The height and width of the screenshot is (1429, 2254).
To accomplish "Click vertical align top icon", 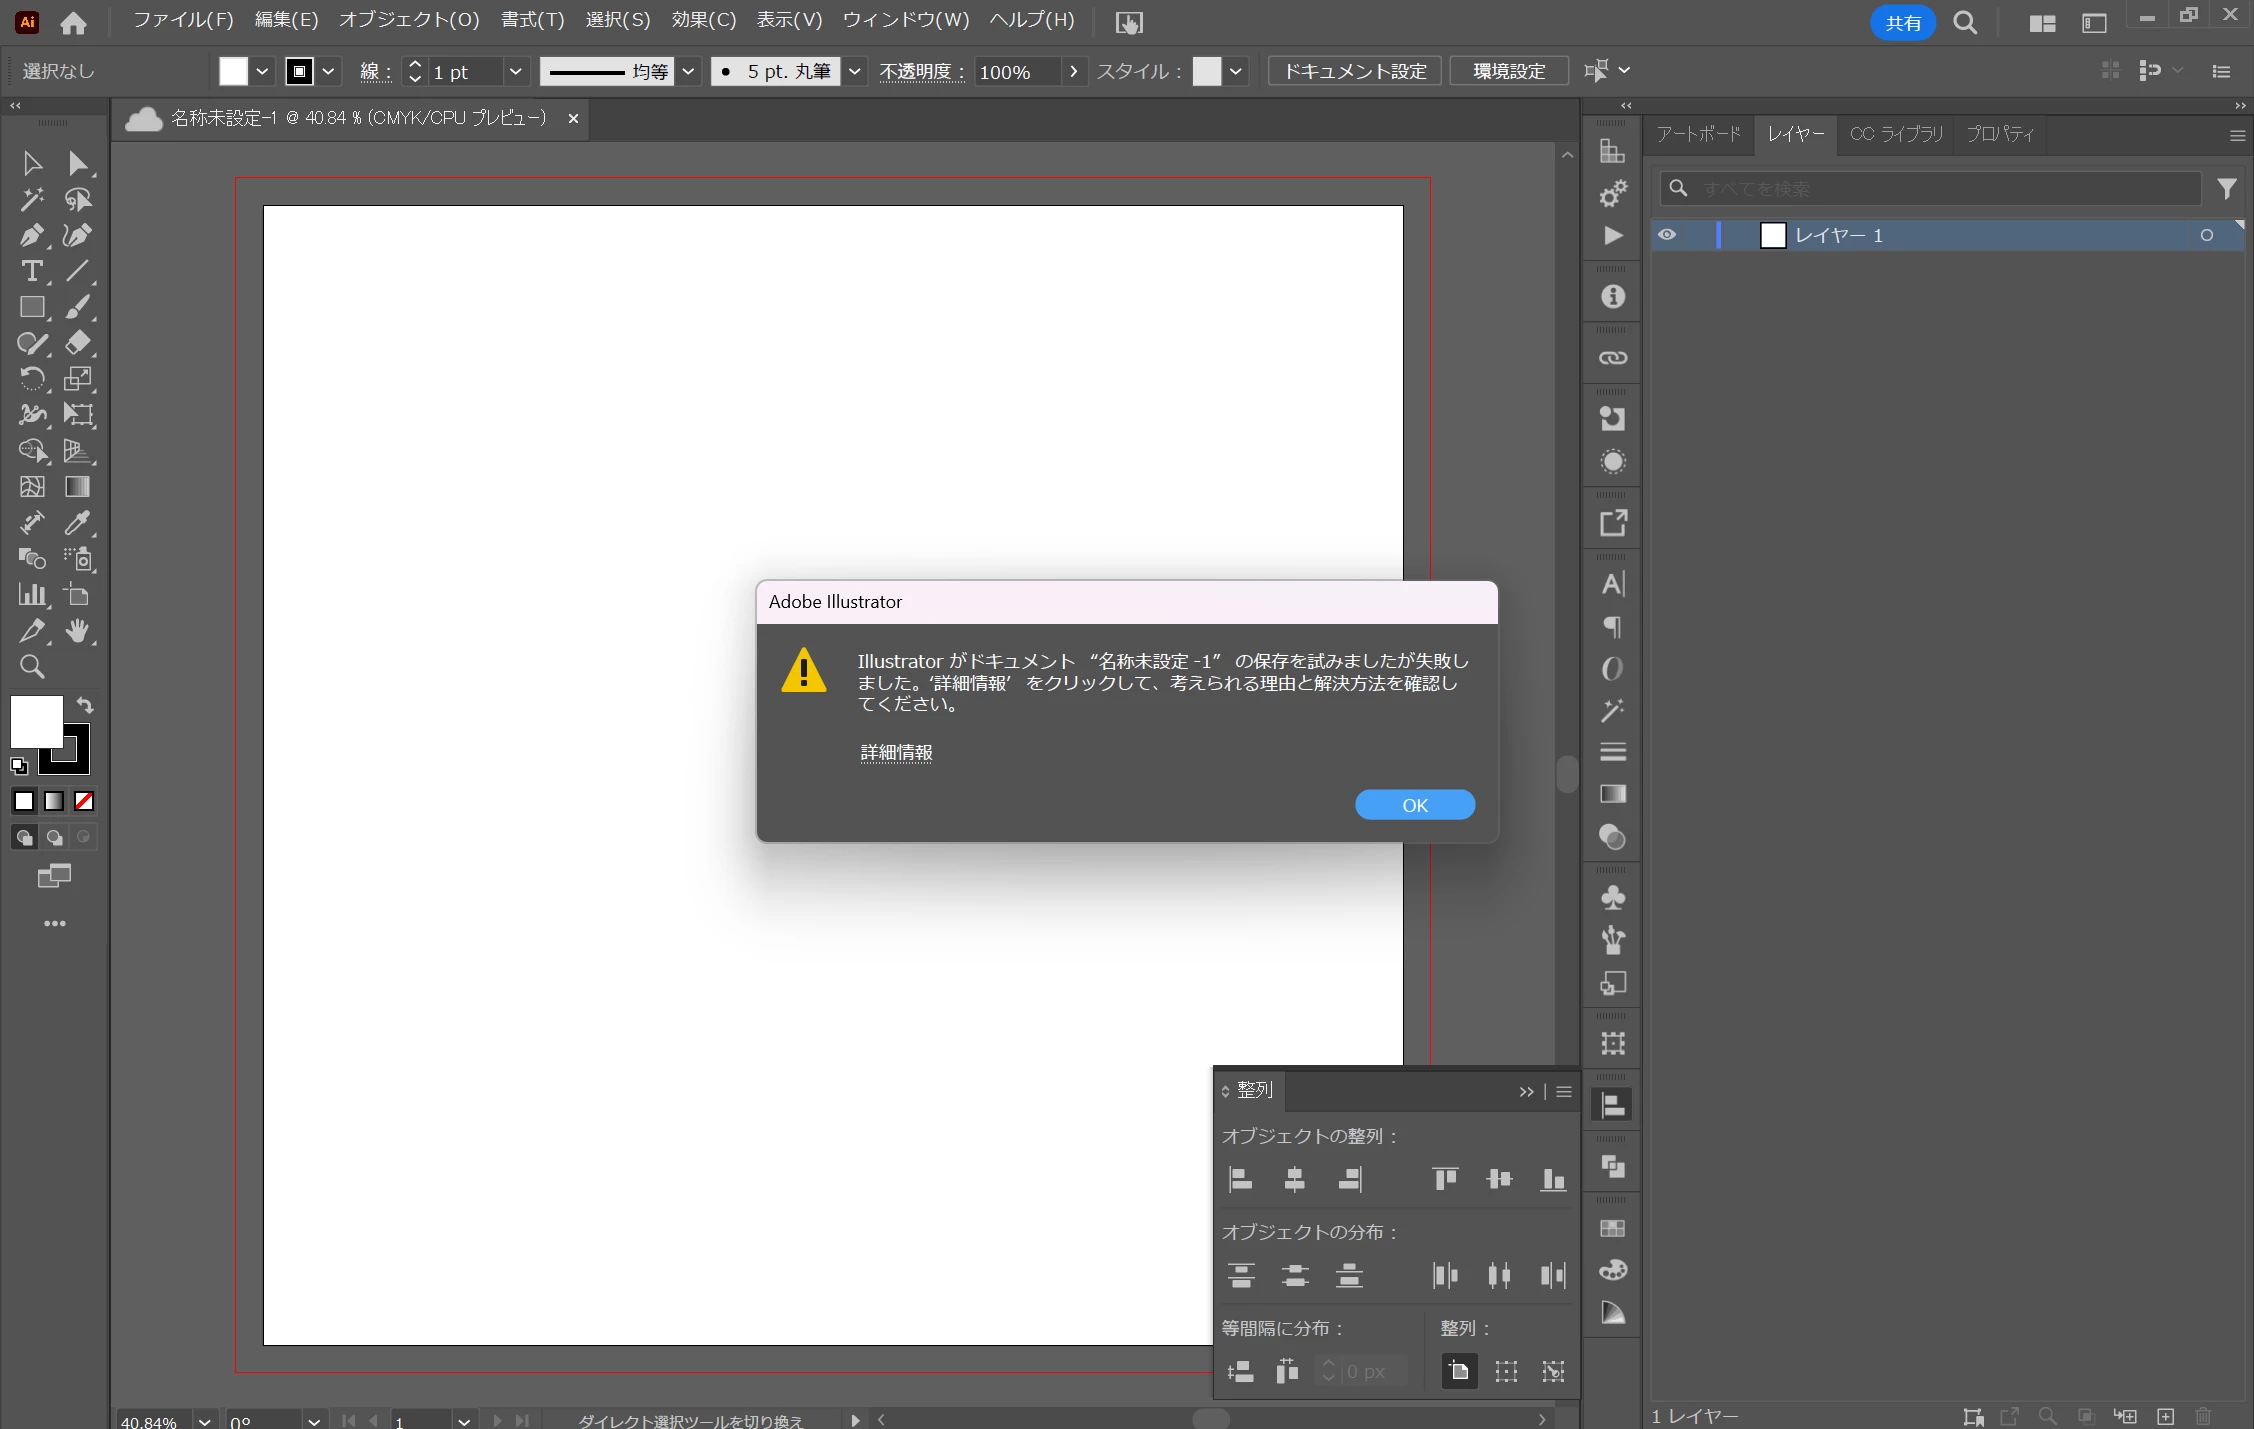I will [x=1445, y=1180].
